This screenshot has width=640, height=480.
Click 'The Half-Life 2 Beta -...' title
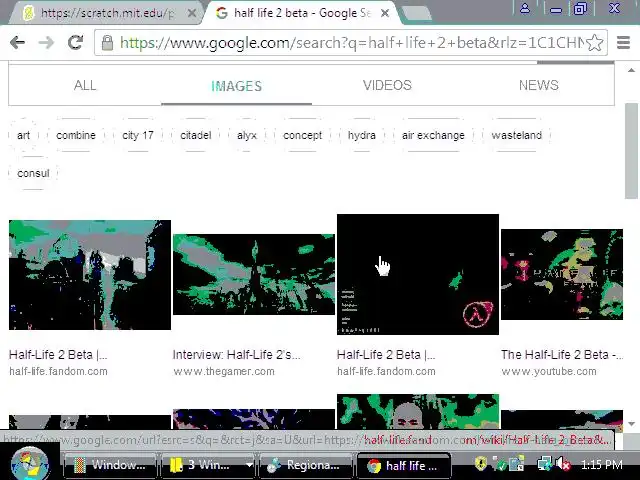562,355
